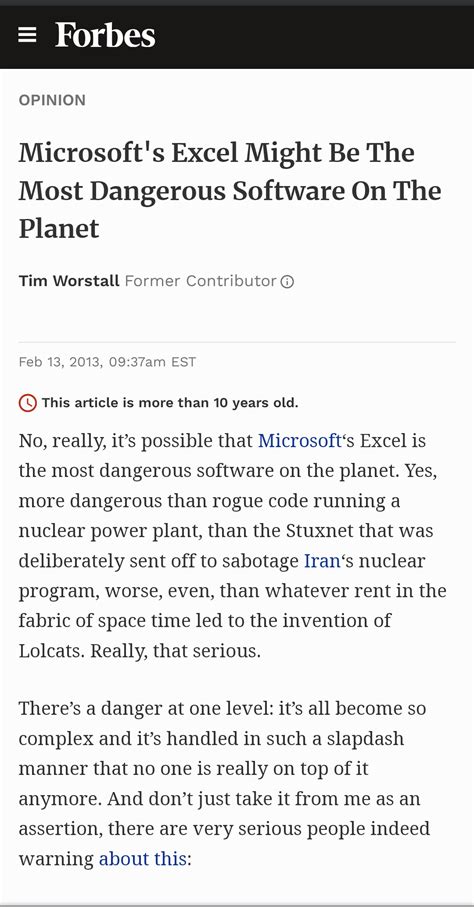Click the word Stuxnet in the paragraph
The image size is (474, 907).
pos(321,531)
